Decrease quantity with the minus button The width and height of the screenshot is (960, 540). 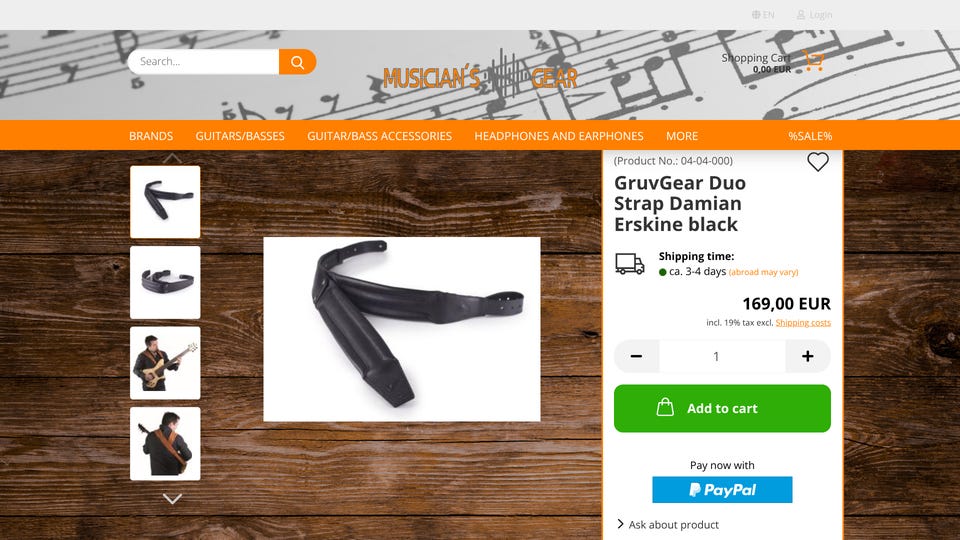point(637,356)
